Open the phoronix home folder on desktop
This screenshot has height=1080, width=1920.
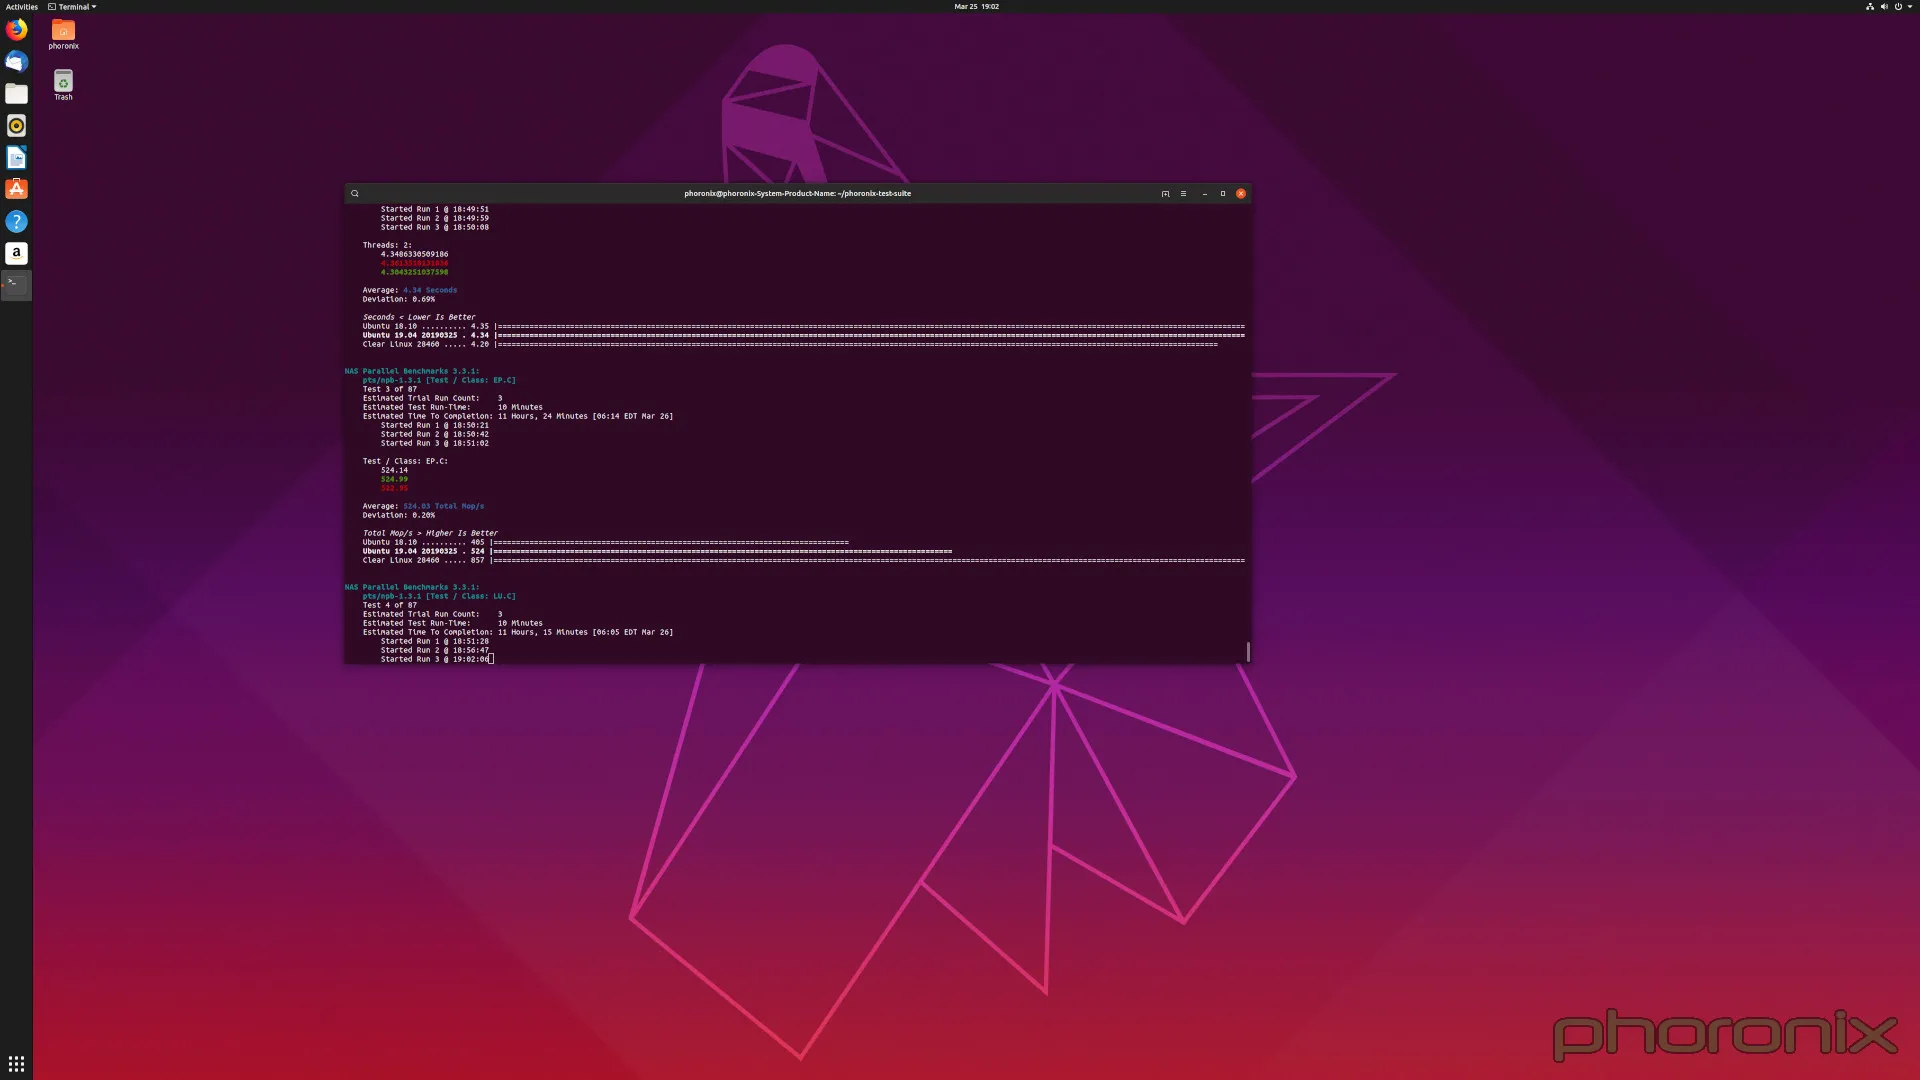[x=63, y=35]
